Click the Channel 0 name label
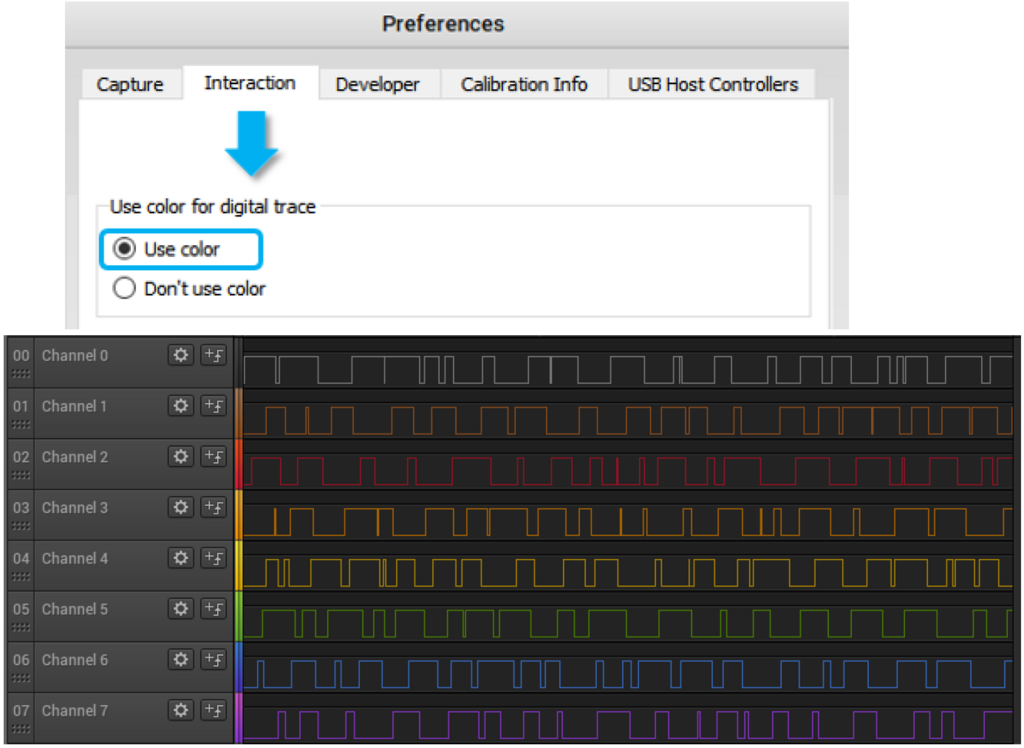 (75, 355)
